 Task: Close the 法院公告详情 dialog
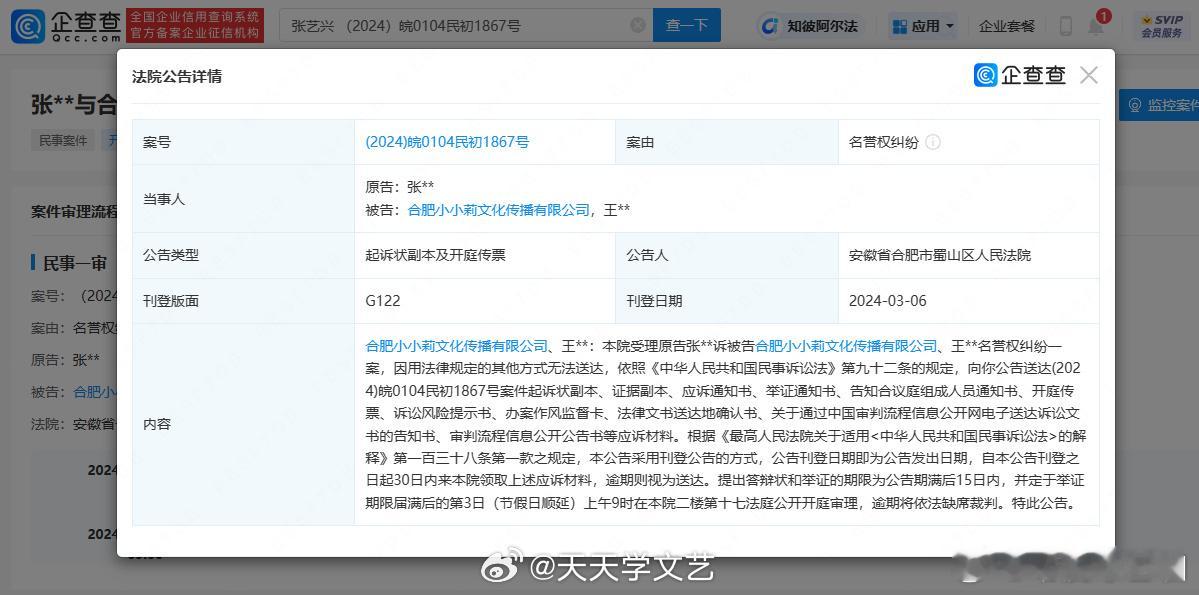pos(1089,75)
